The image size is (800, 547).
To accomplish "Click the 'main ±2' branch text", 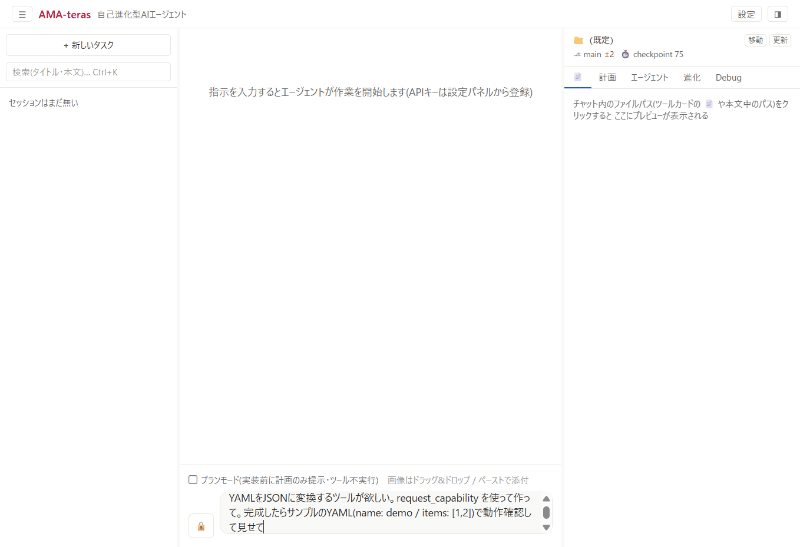I will (x=598, y=54).
